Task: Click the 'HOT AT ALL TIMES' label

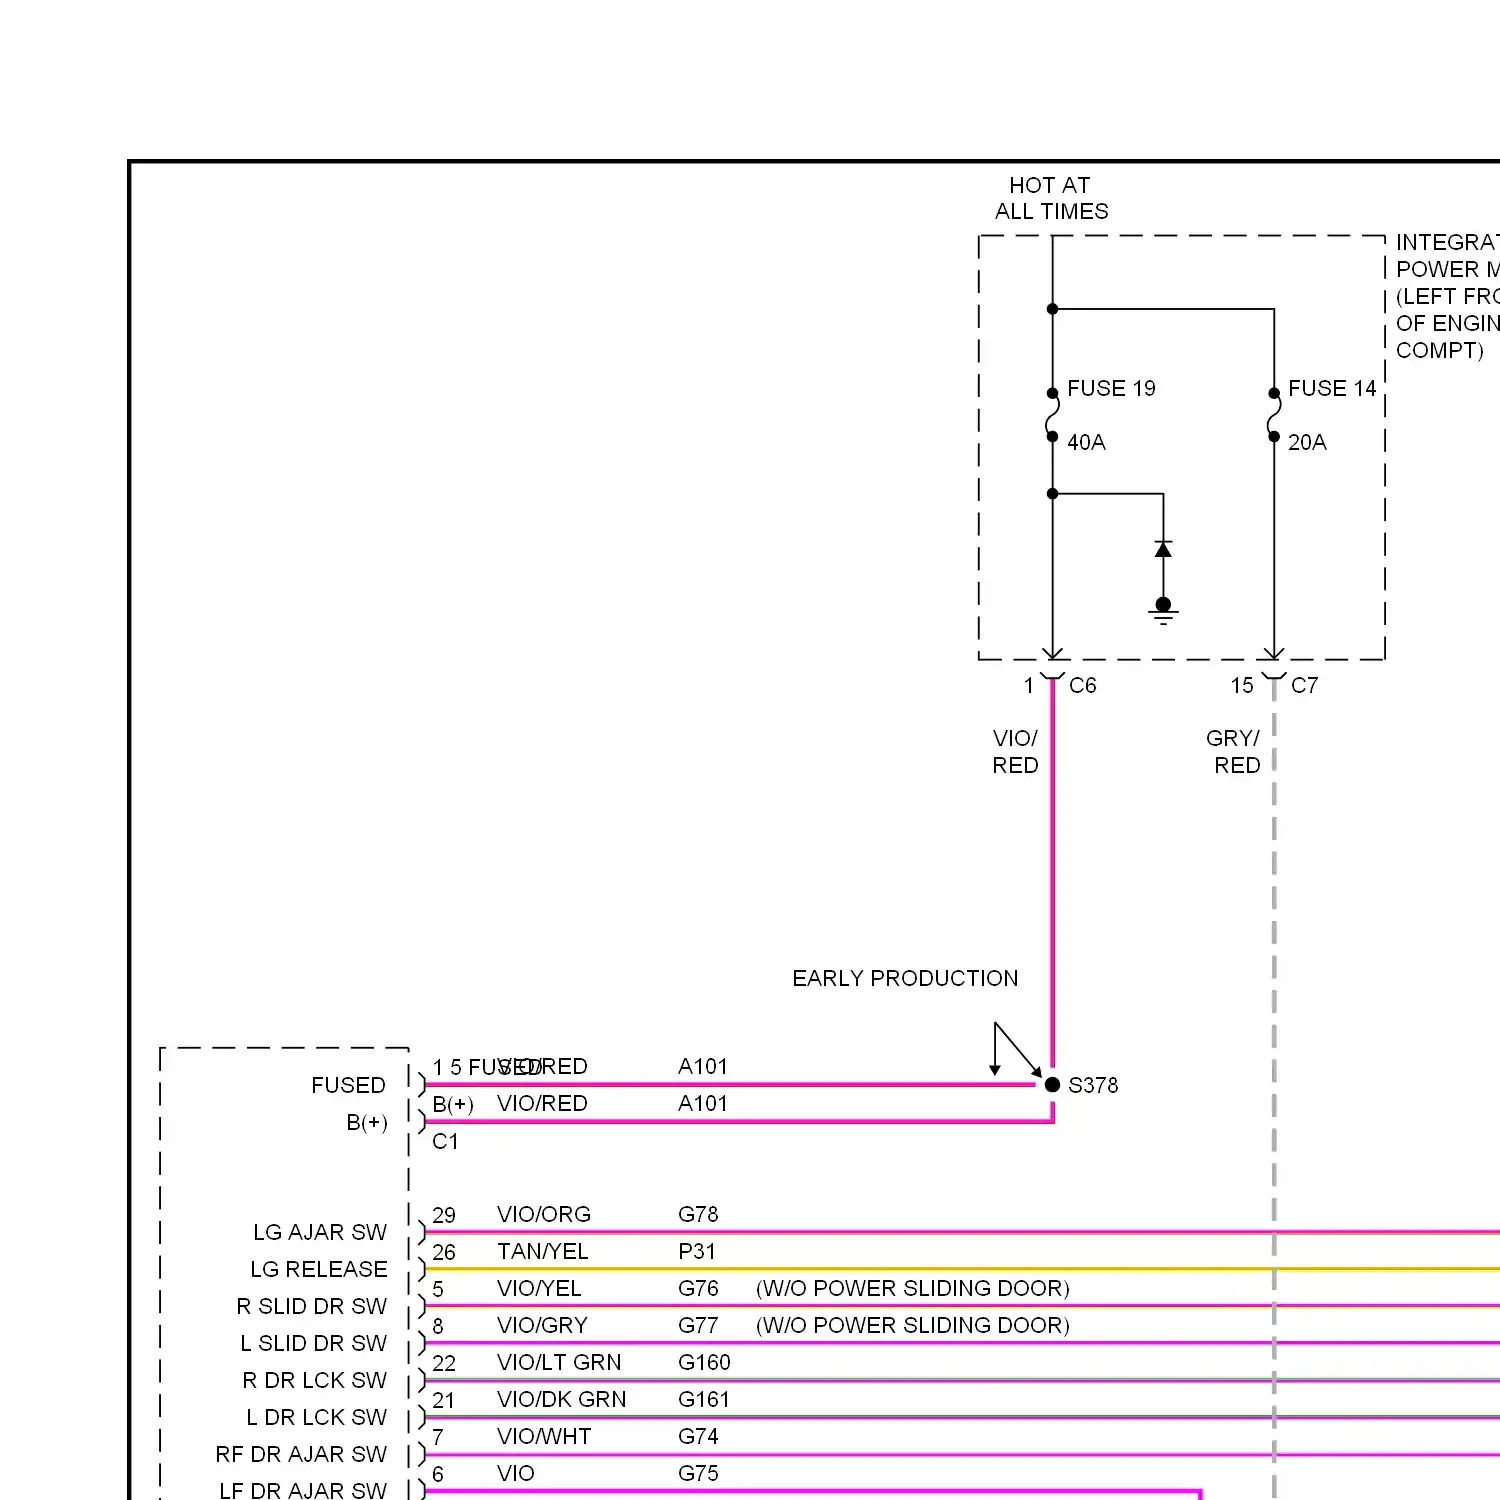Action: (1051, 198)
